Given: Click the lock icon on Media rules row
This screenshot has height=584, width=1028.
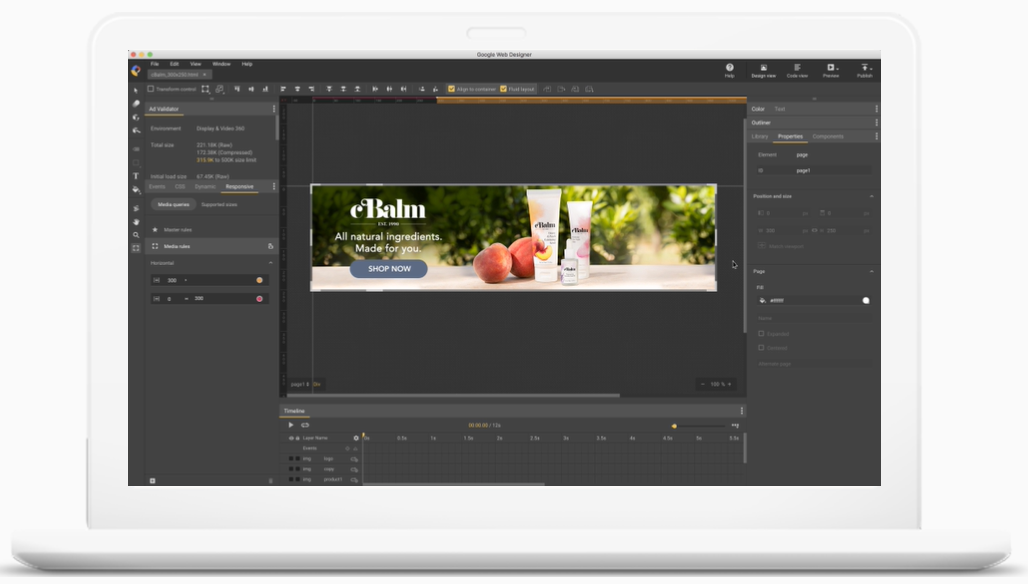Looking at the screenshot, I should [x=270, y=246].
